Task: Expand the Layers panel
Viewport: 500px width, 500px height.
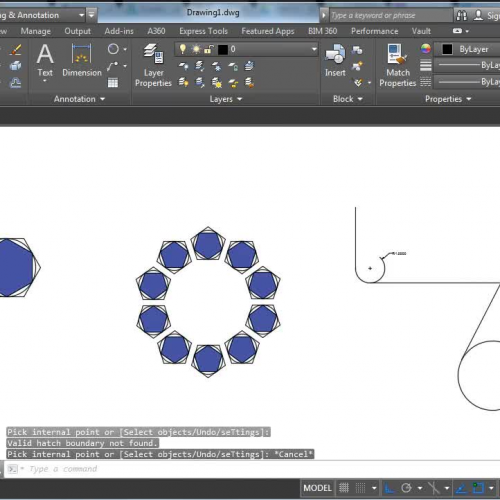Action: [x=226, y=99]
